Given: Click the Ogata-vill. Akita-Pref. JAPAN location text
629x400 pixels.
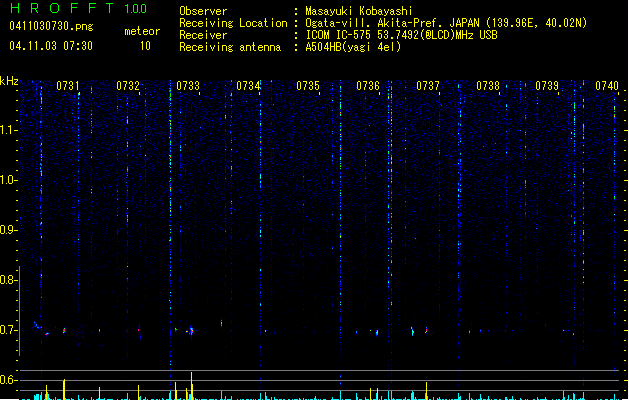Looking at the screenshot, I should [446, 23].
